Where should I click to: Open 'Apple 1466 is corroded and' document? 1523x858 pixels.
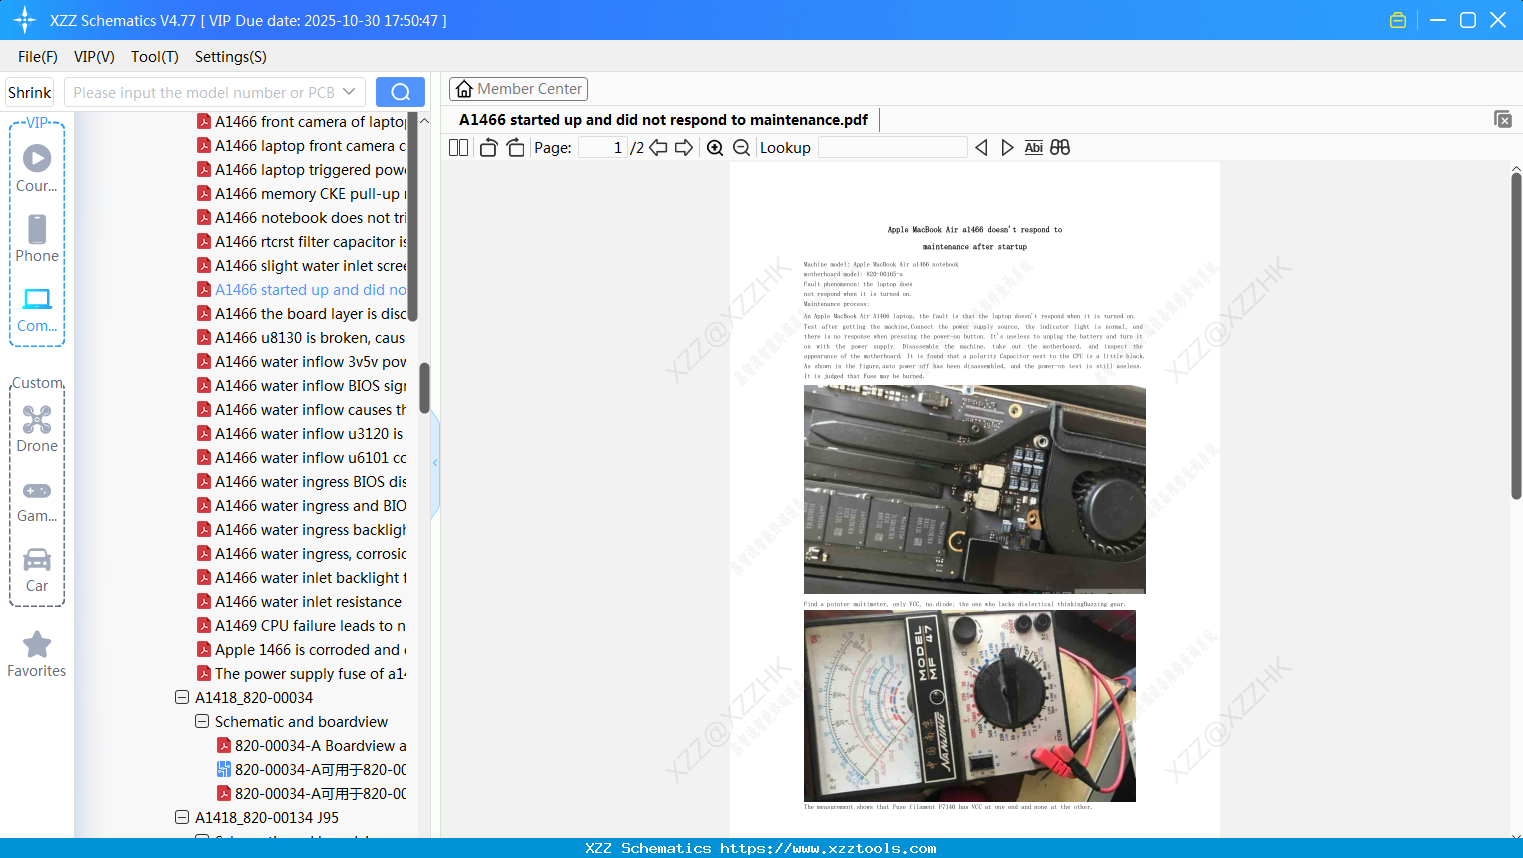pos(310,649)
